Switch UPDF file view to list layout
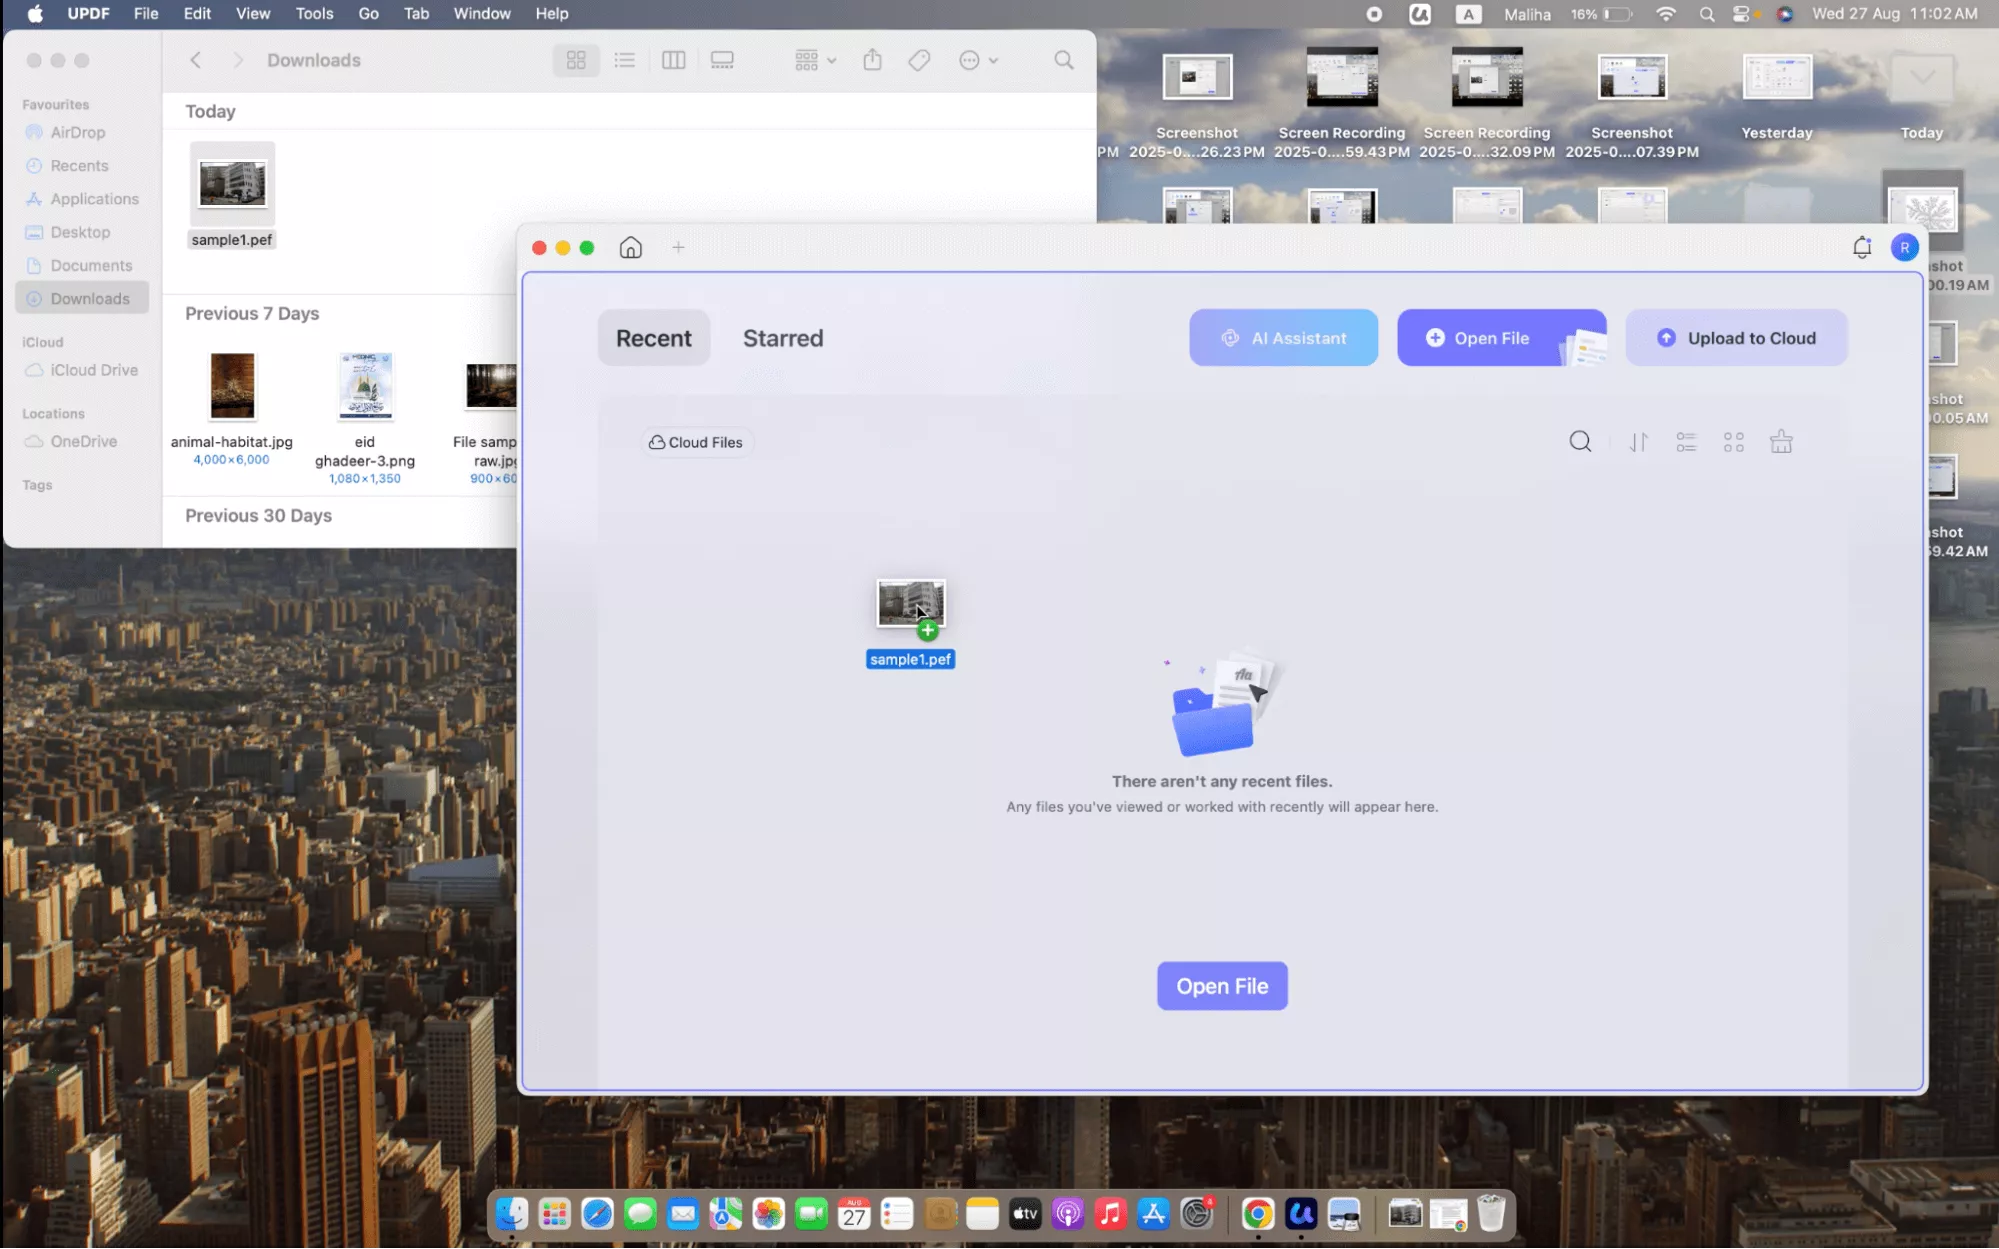The width and height of the screenshot is (1999, 1249). point(1685,441)
